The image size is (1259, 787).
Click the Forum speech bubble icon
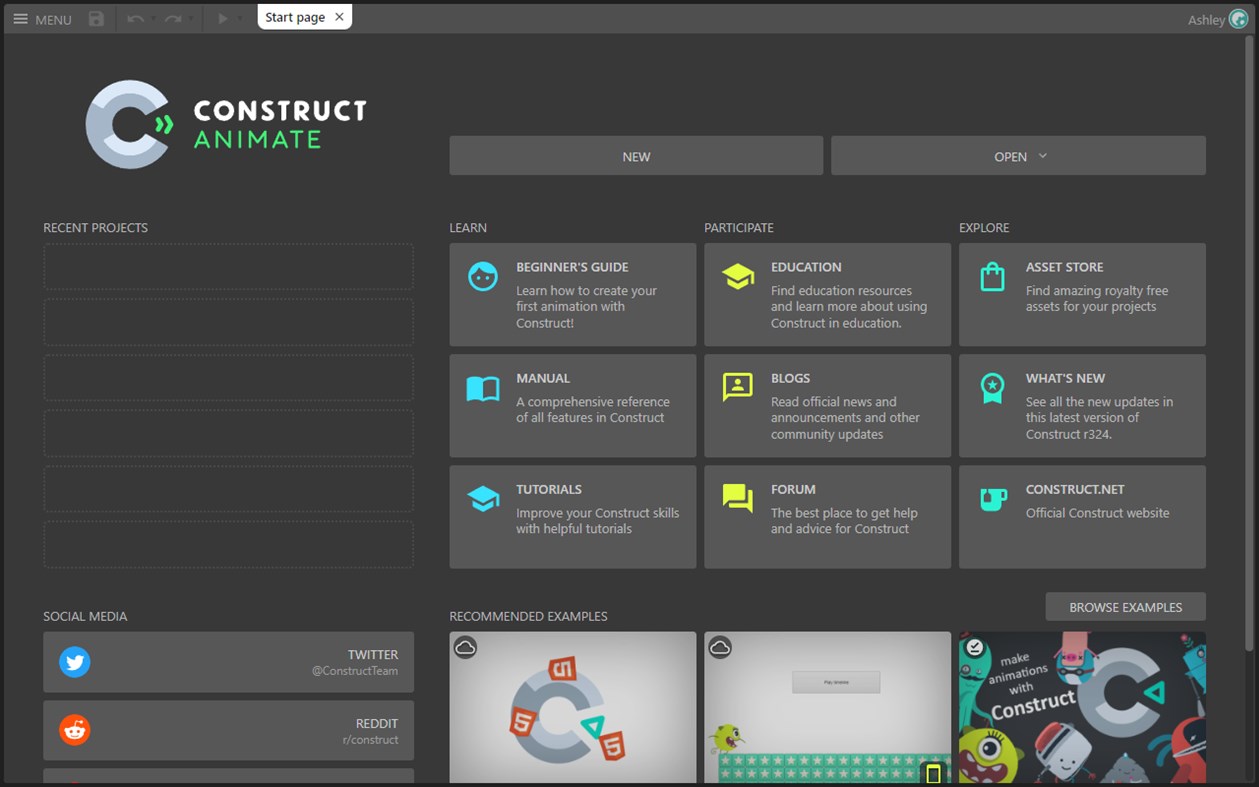pyautogui.click(x=737, y=498)
